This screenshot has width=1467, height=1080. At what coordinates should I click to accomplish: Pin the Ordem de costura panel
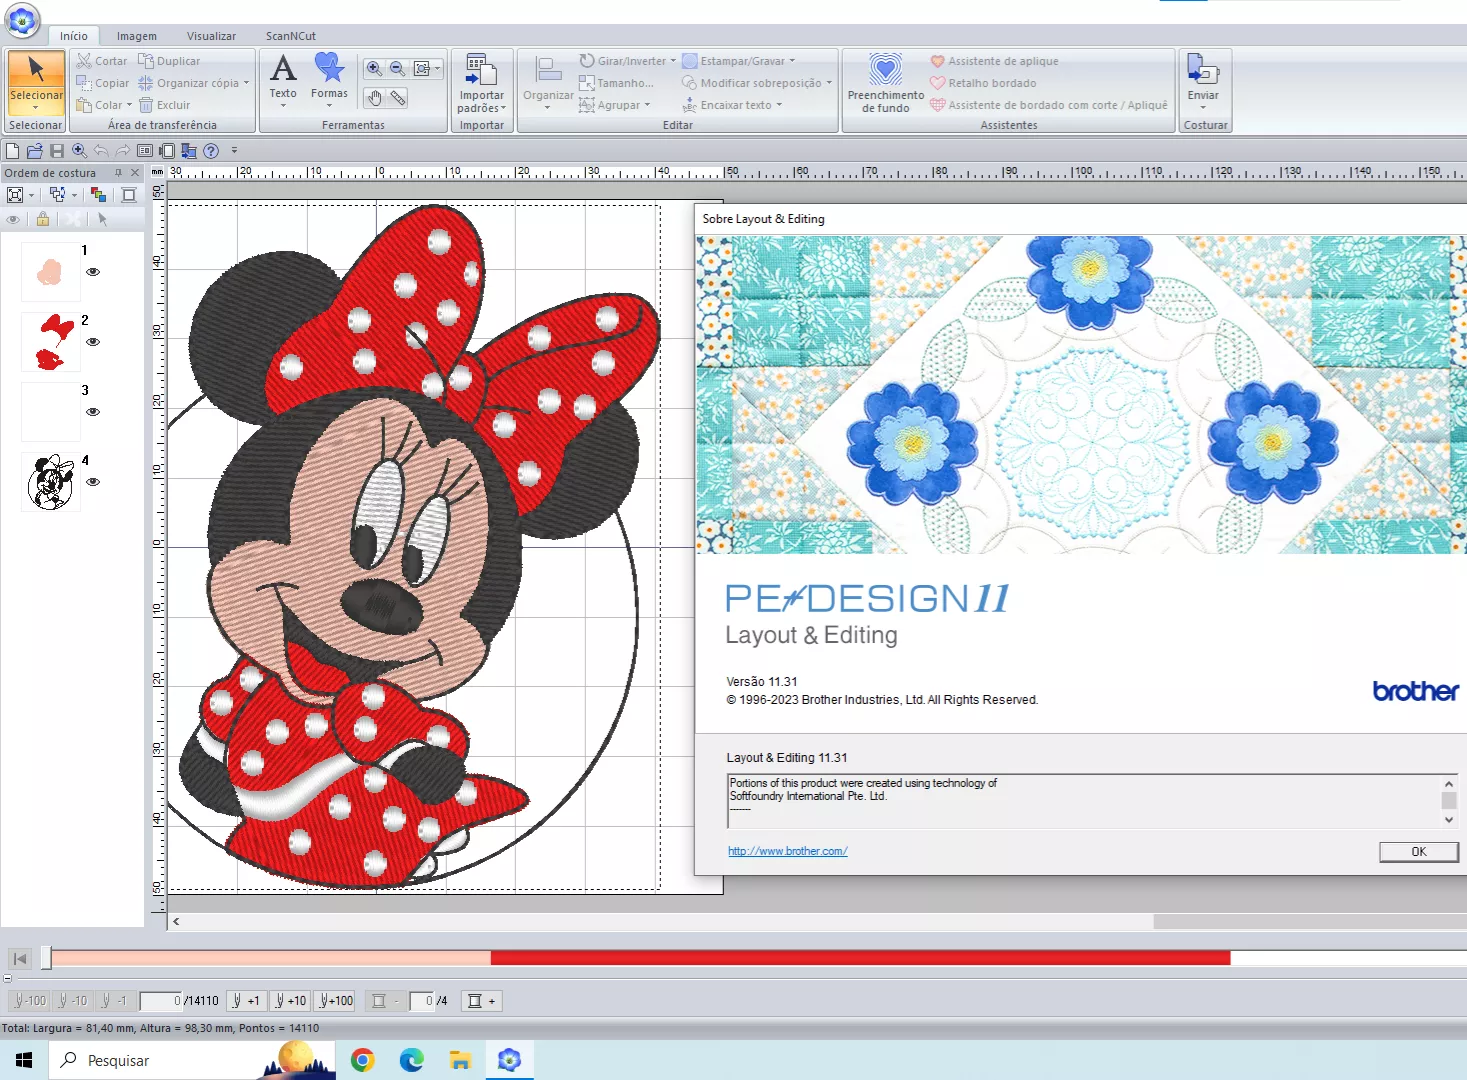click(118, 173)
